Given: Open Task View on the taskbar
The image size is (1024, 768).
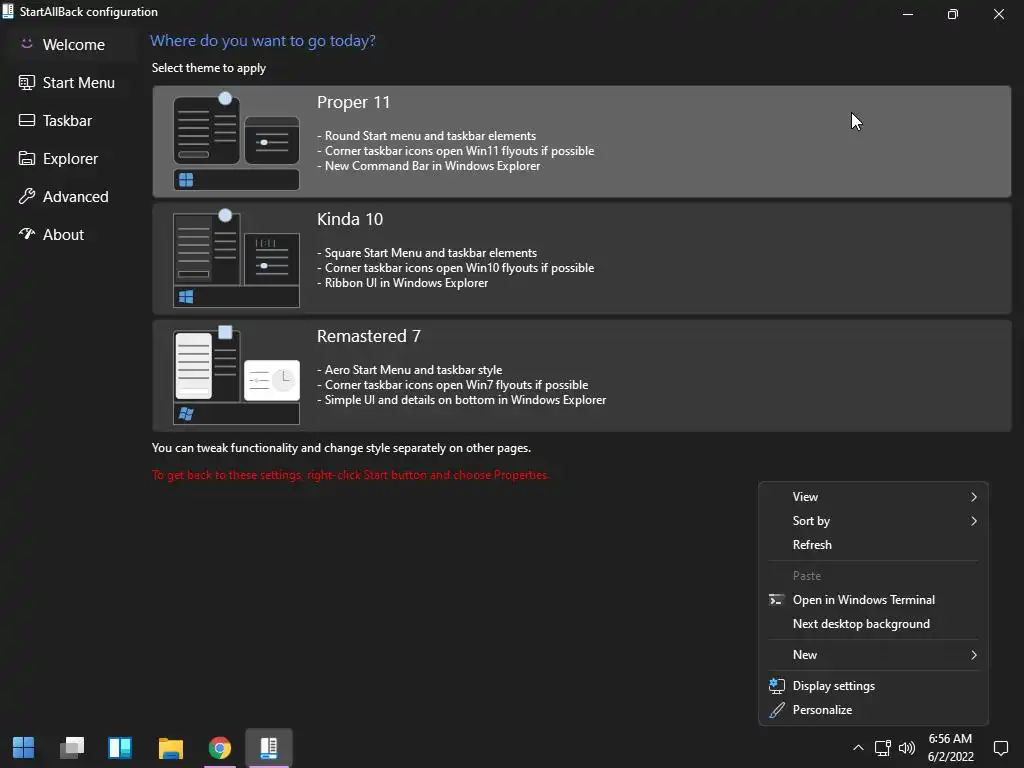Looking at the screenshot, I should click(72, 748).
